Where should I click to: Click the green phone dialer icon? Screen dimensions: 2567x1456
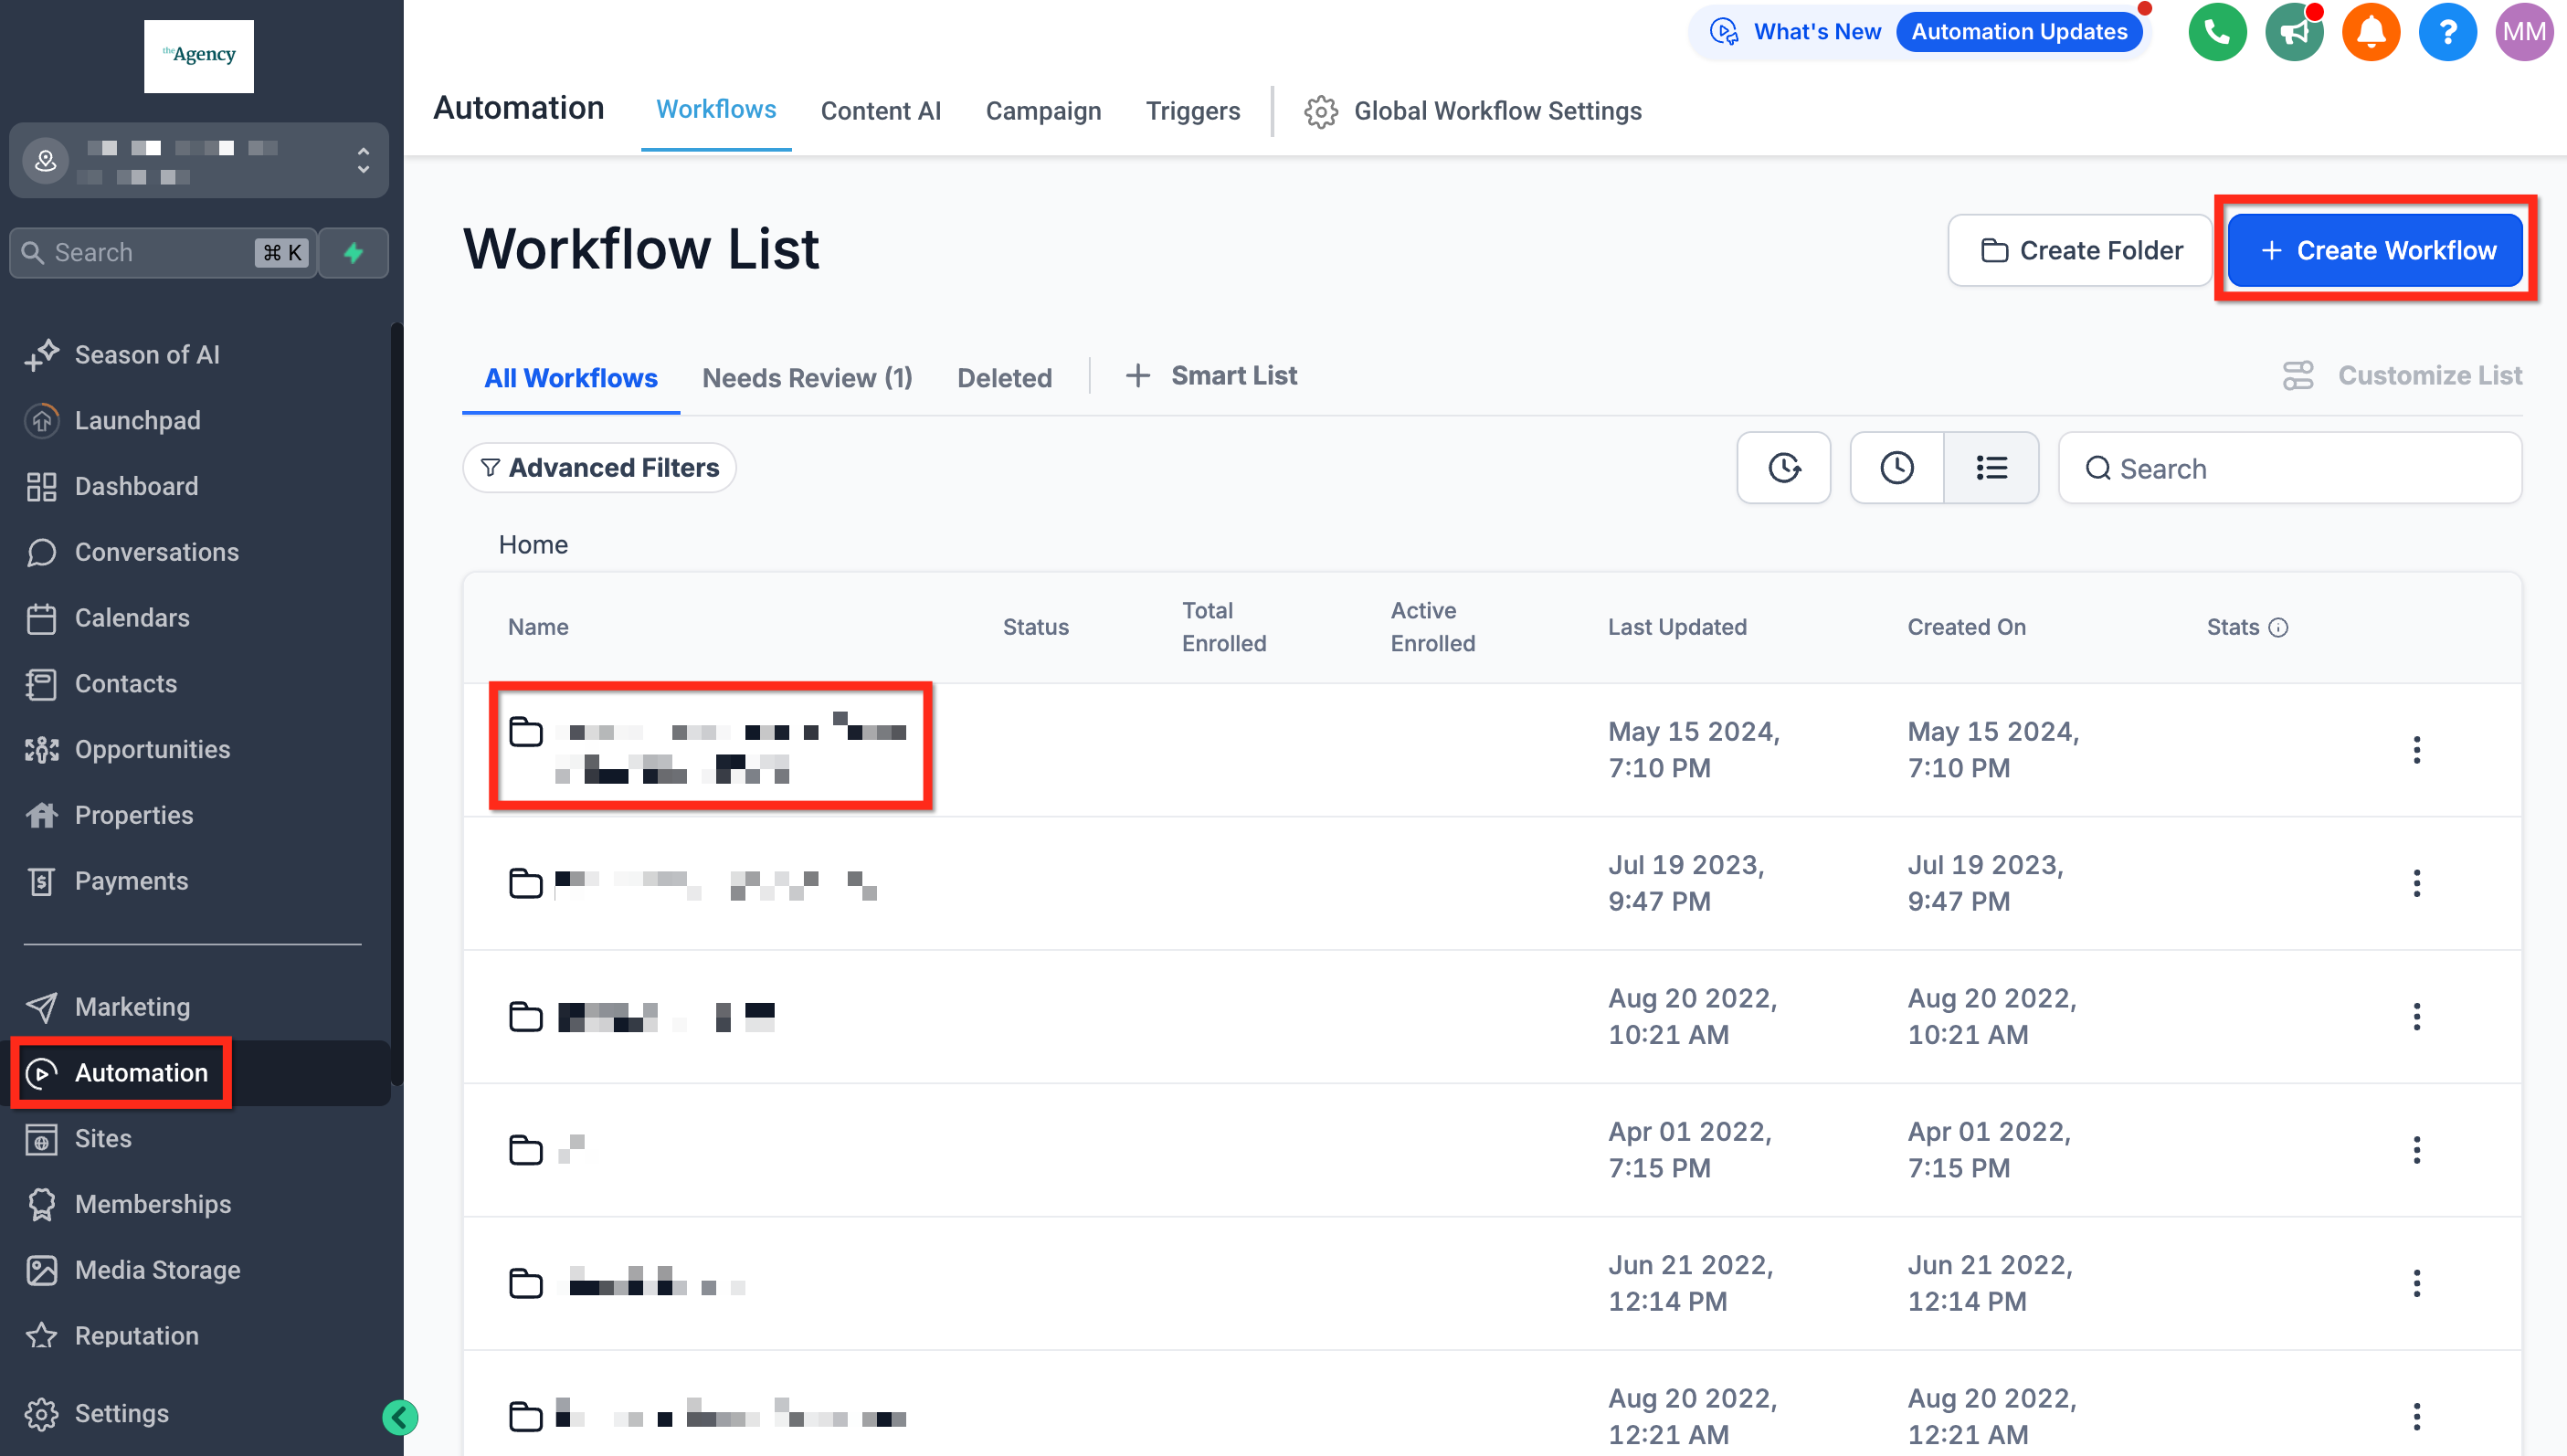click(2216, 32)
